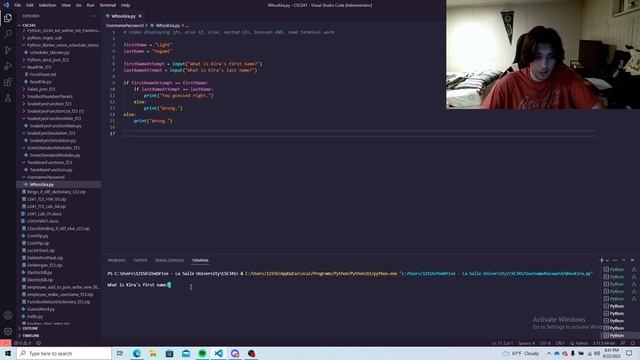
Task: Open the Edit menu
Action: click(30, 5)
